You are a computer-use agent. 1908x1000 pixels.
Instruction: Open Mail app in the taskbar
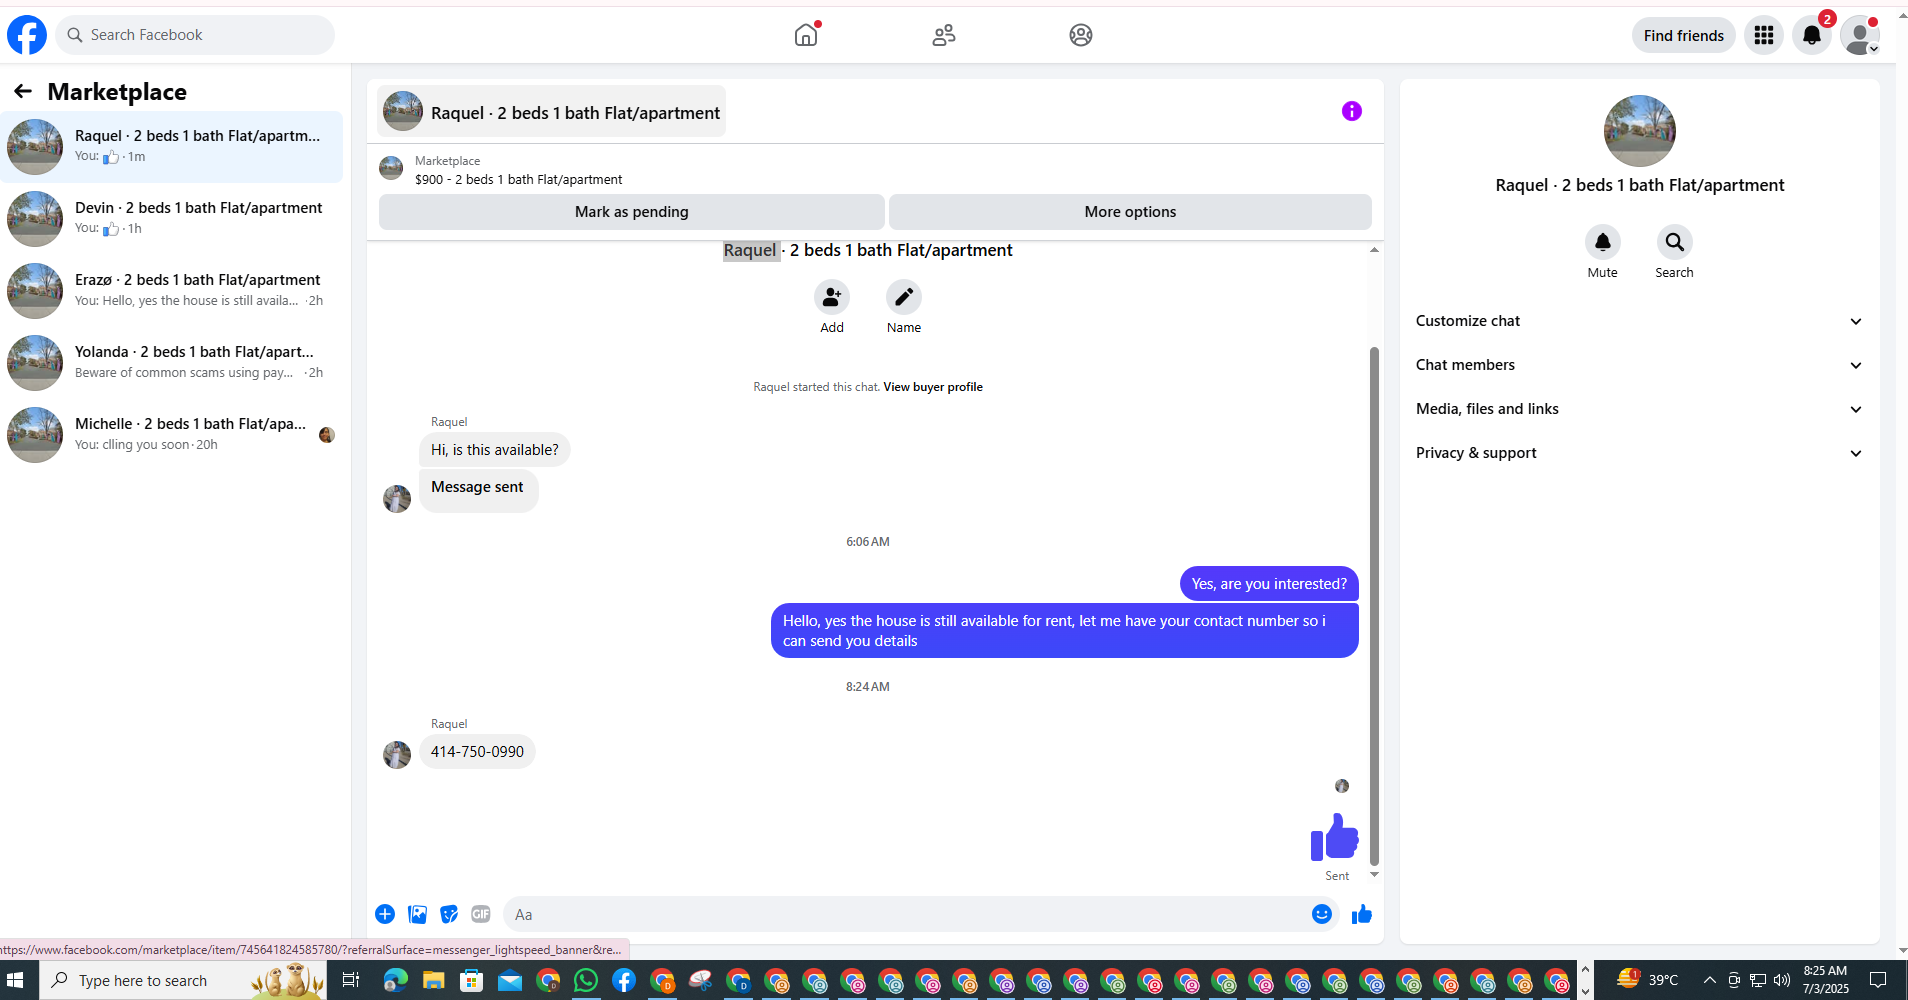point(510,981)
